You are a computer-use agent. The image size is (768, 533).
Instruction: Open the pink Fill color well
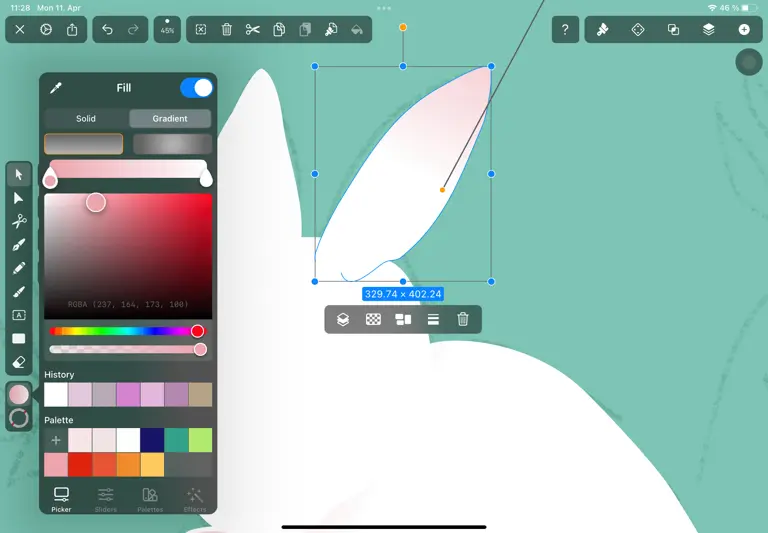coord(19,394)
